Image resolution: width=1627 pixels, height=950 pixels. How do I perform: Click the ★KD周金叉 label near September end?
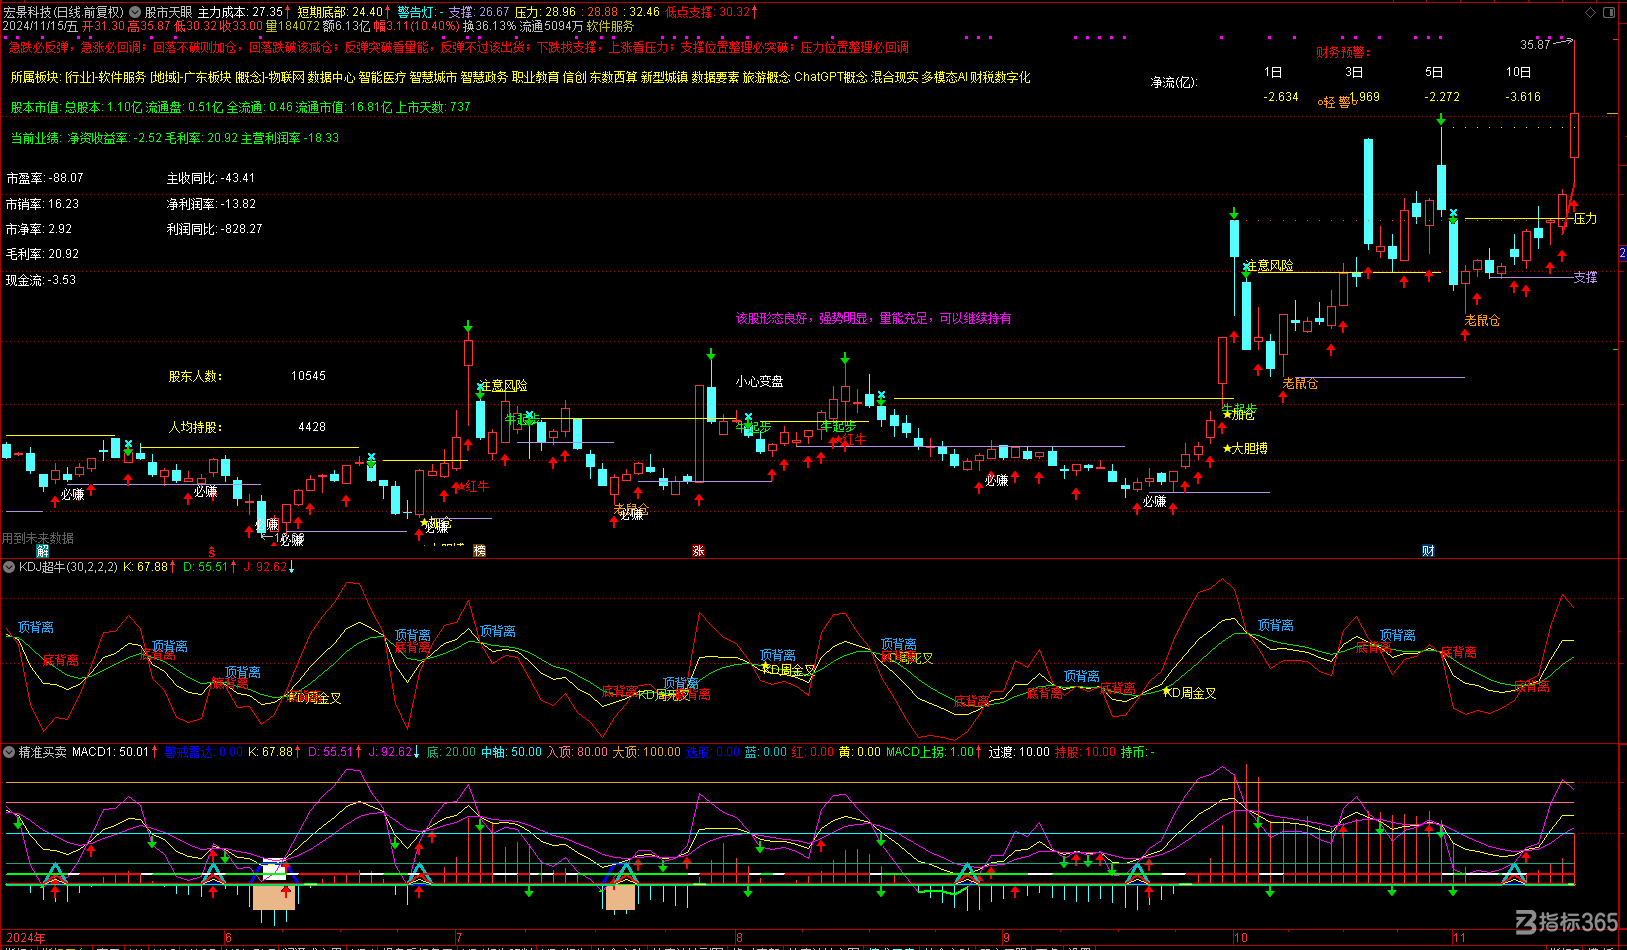pyautogui.click(x=1189, y=693)
